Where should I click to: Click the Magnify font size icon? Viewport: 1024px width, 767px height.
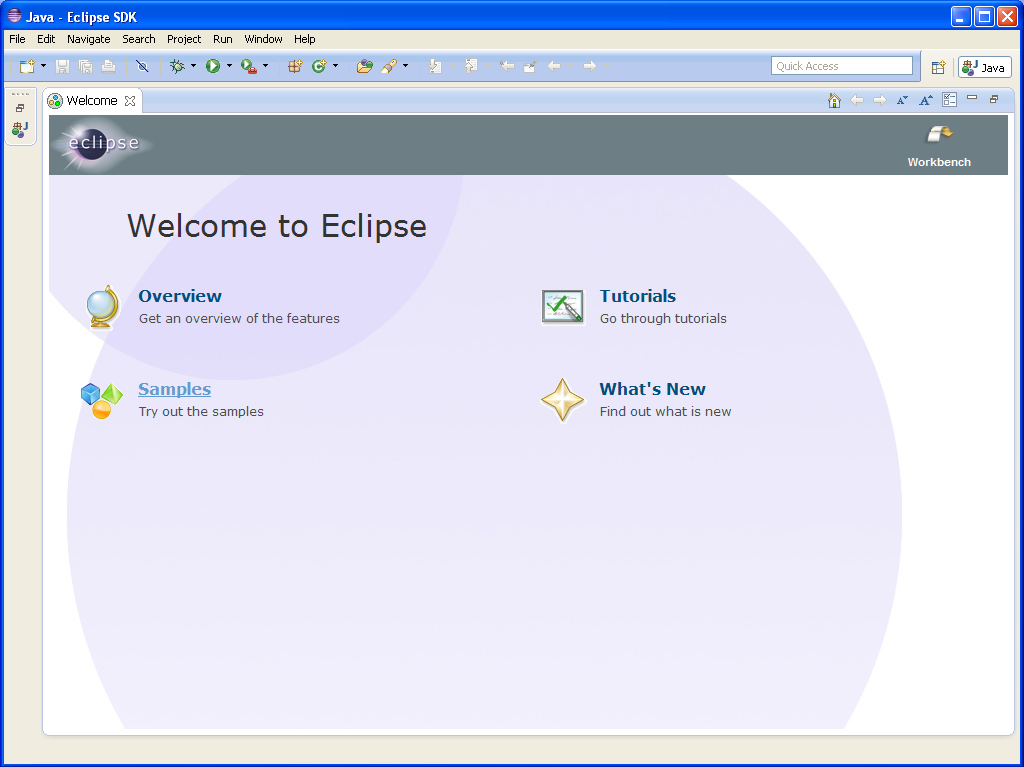926,100
